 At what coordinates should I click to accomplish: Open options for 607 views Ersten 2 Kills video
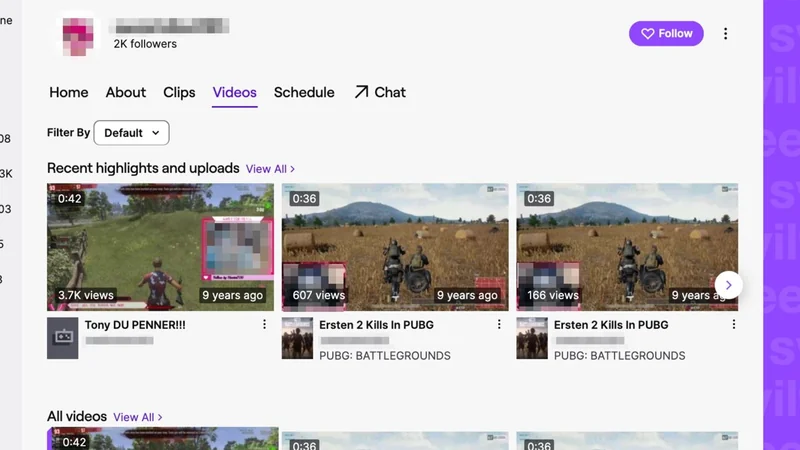499,324
